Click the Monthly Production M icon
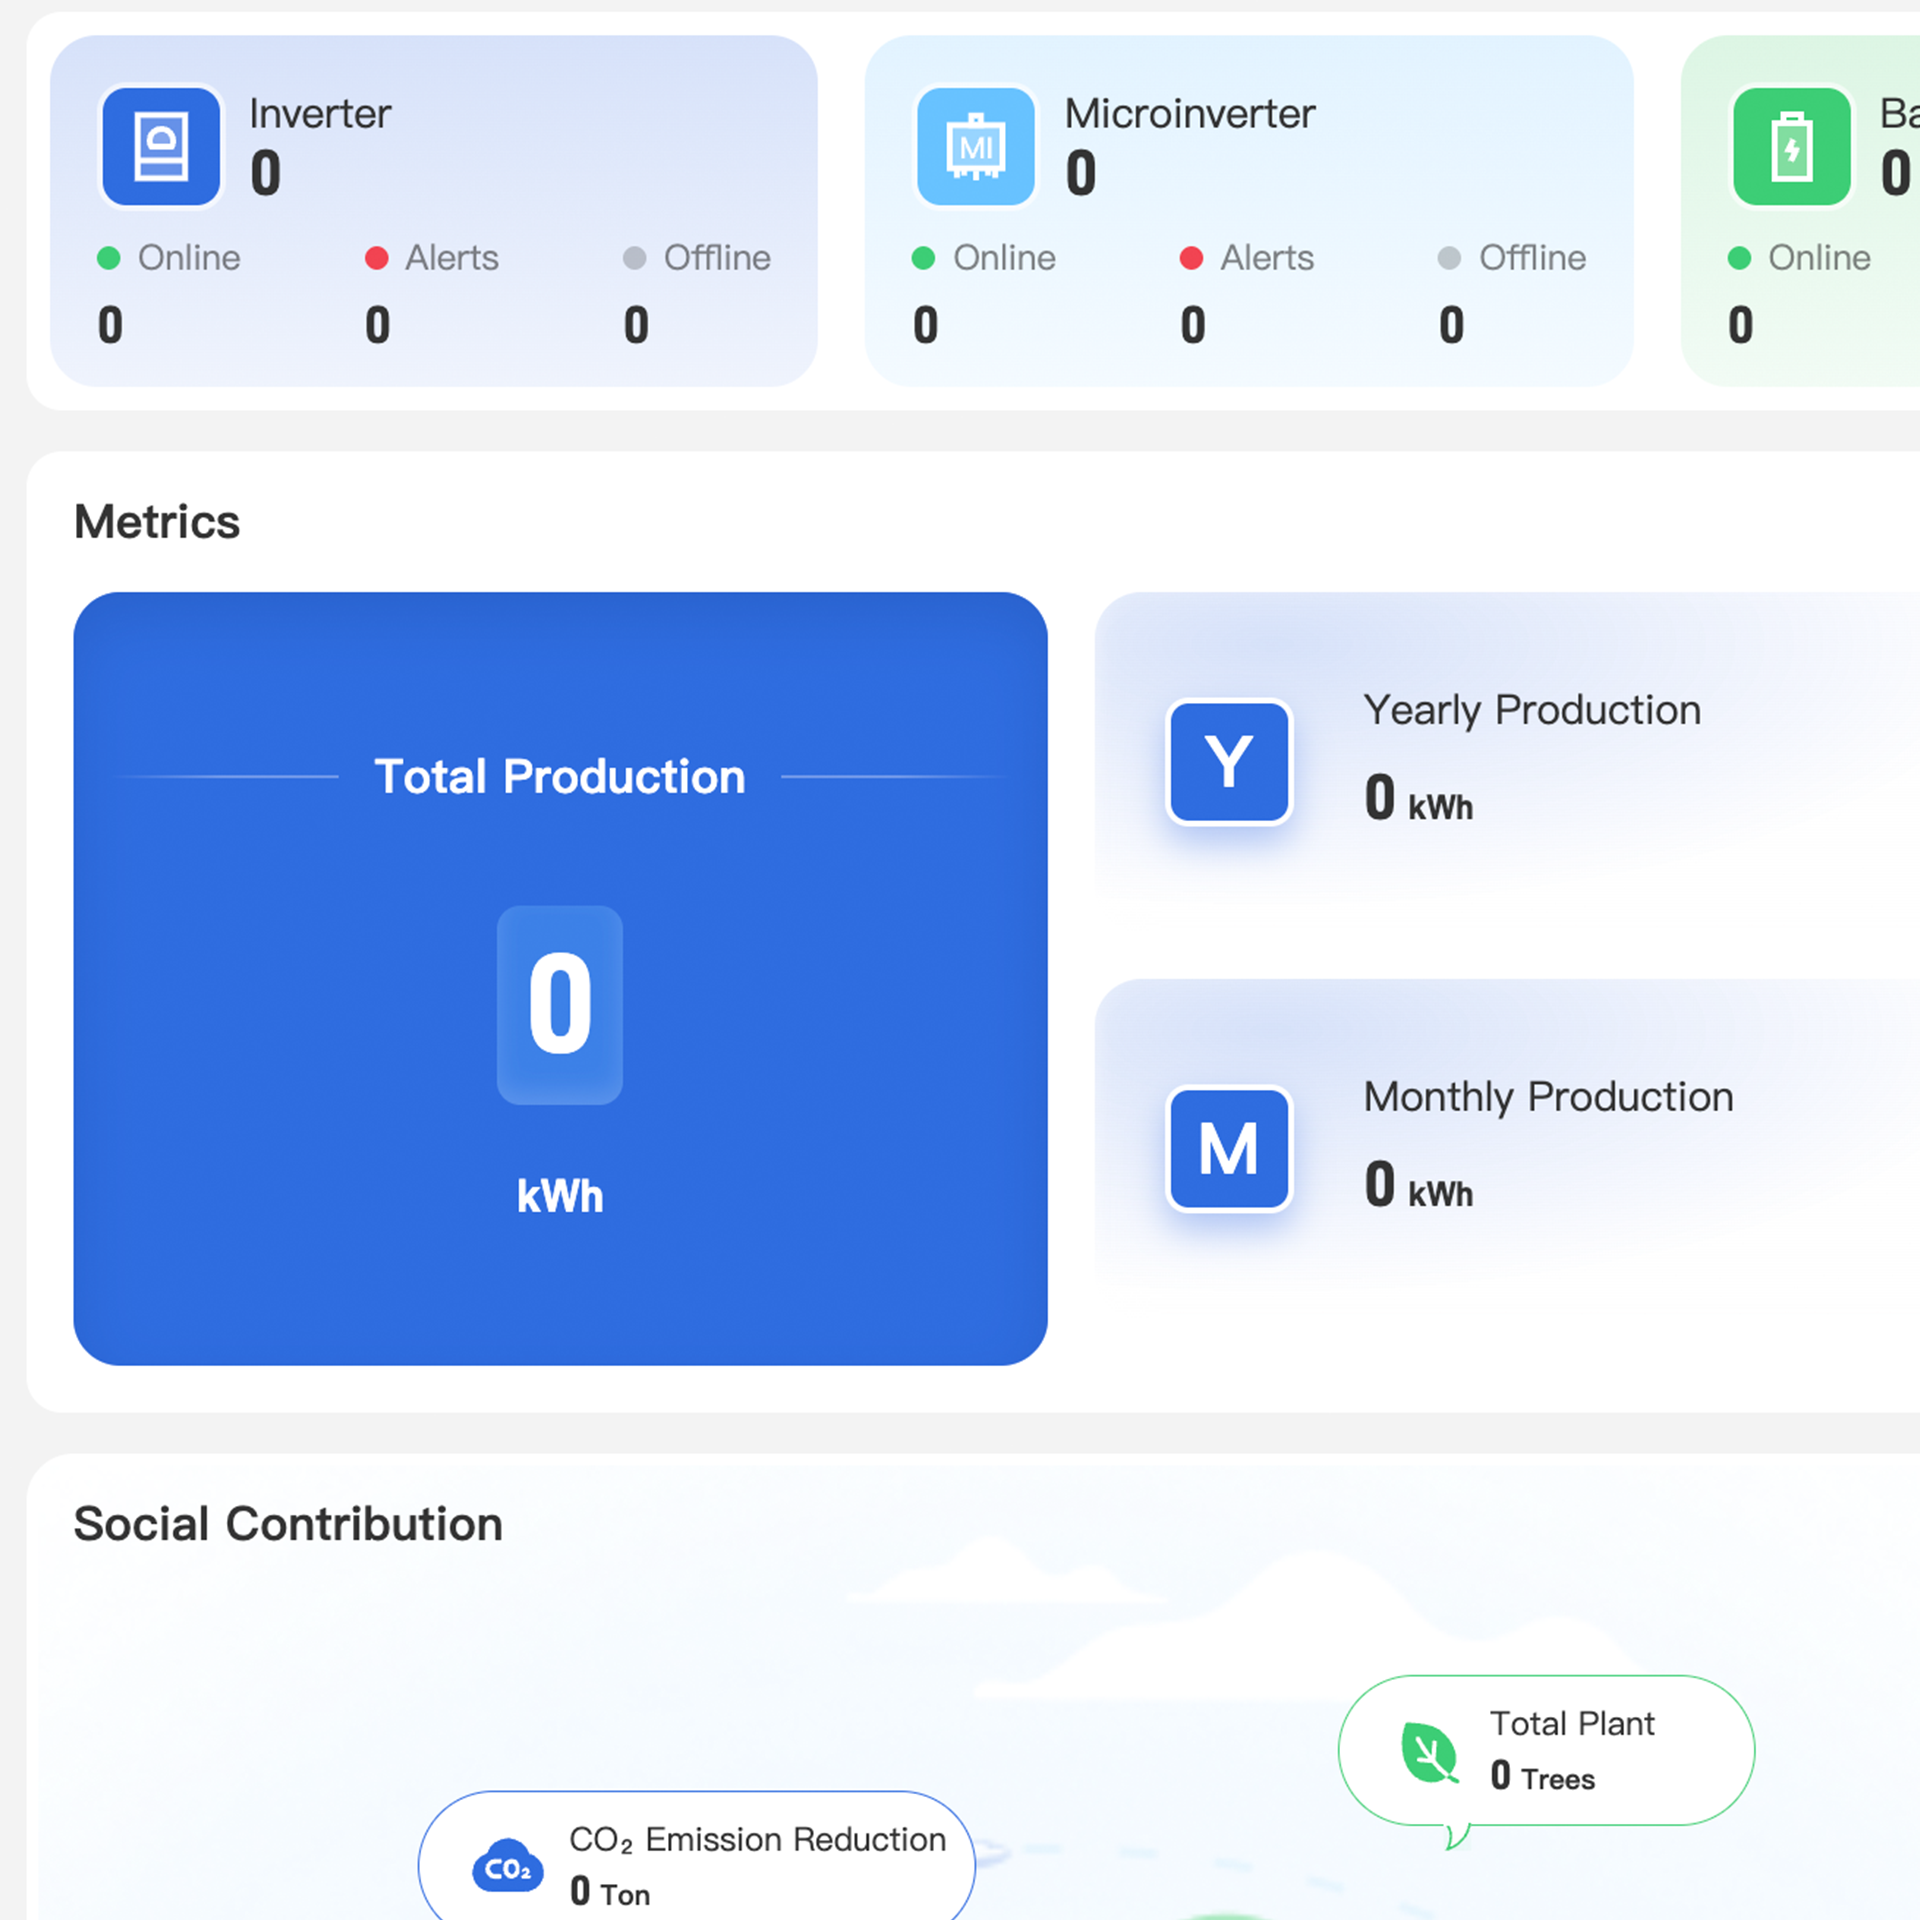Image resolution: width=1920 pixels, height=1920 pixels. coord(1228,1148)
